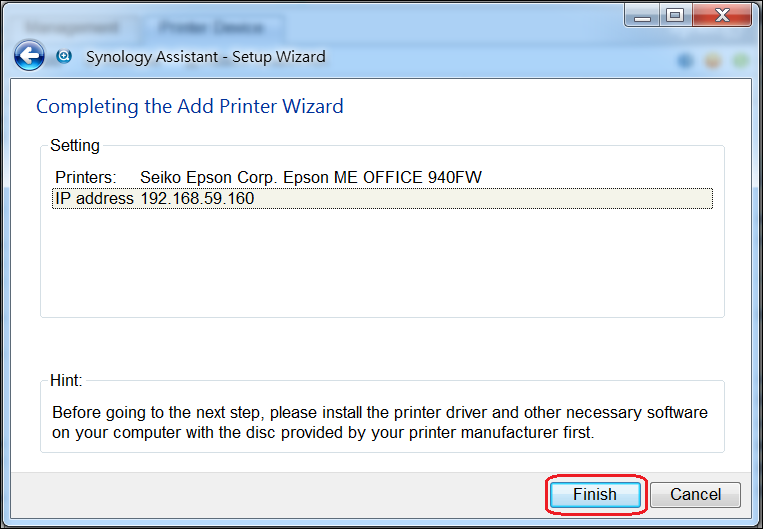The height and width of the screenshot is (529, 763).
Task: Click the 'Synology Assistant - Setup Wizard' title
Action: click(x=206, y=57)
